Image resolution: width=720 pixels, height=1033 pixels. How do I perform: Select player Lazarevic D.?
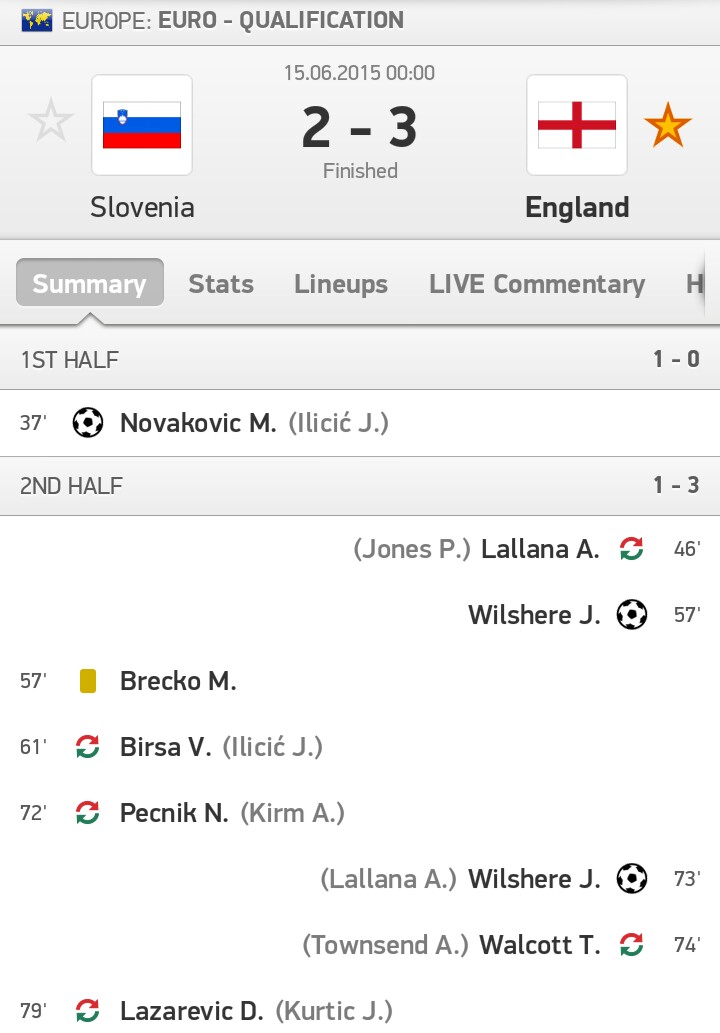(x=191, y=1011)
